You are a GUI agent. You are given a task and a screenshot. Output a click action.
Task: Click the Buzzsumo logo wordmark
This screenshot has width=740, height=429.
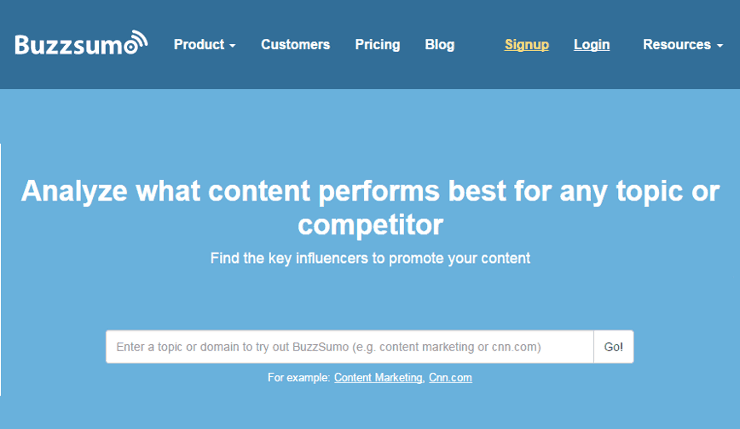pos(72,45)
